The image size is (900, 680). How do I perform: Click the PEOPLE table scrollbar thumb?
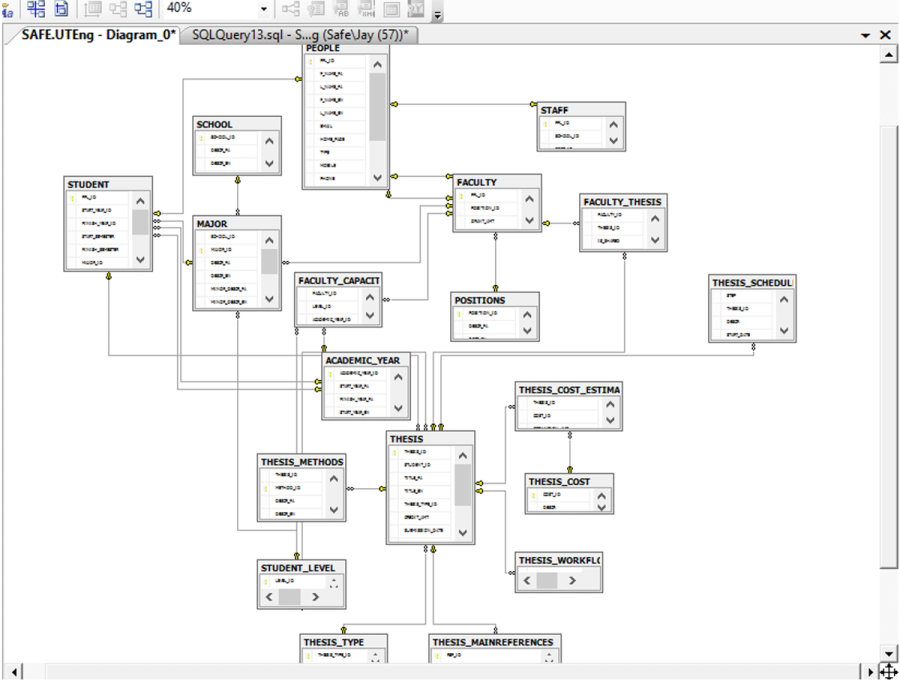[377, 107]
